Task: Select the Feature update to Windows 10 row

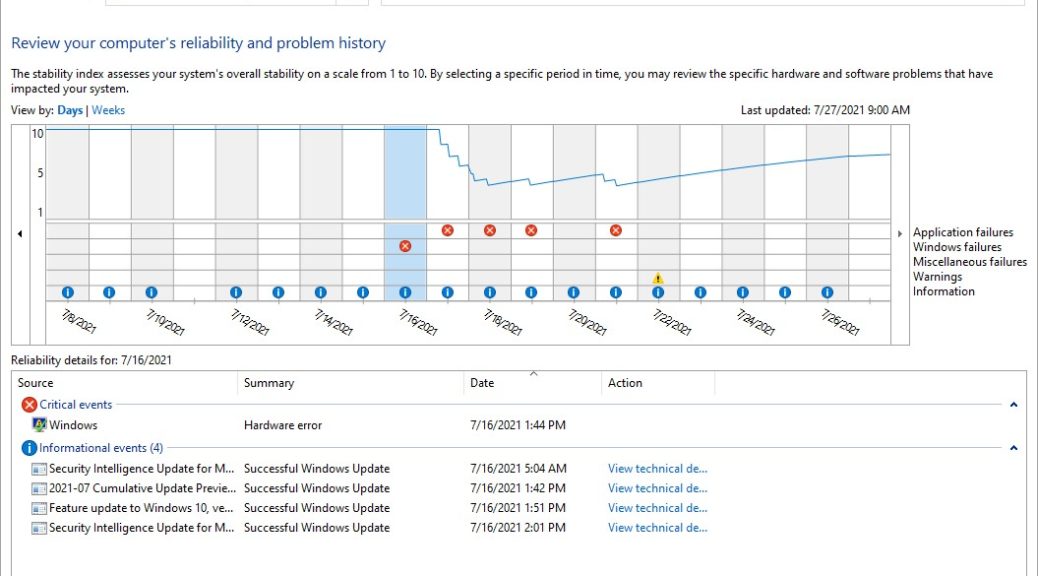Action: pos(518,508)
